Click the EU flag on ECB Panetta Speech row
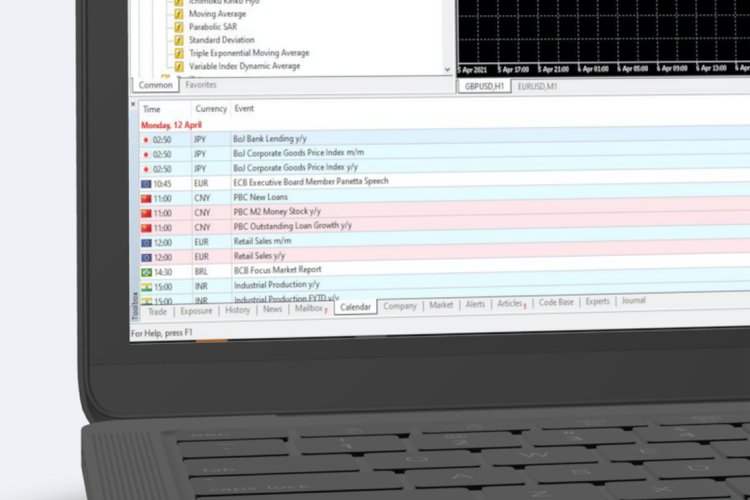 click(x=146, y=184)
